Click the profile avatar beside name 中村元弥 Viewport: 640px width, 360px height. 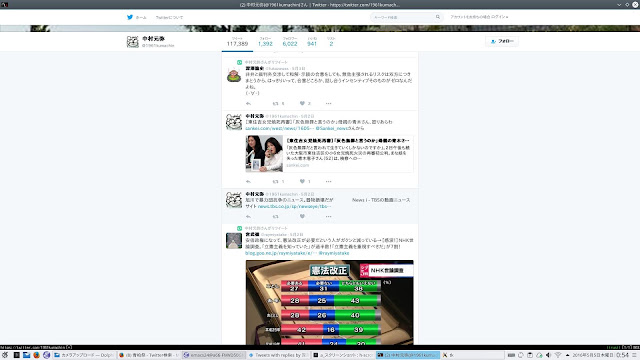[x=133, y=42]
